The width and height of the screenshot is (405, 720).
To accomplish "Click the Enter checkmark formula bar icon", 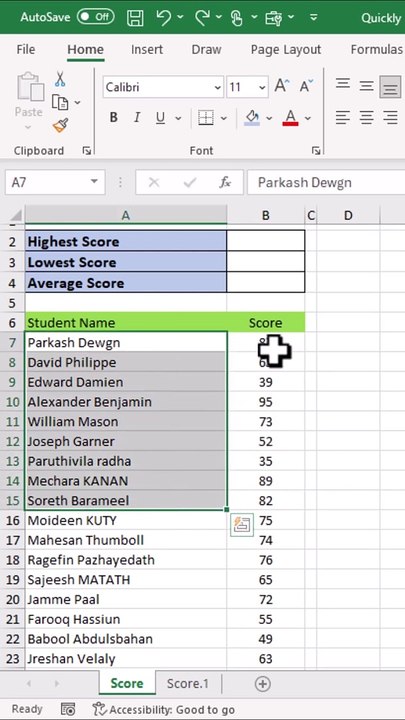I will coord(190,183).
